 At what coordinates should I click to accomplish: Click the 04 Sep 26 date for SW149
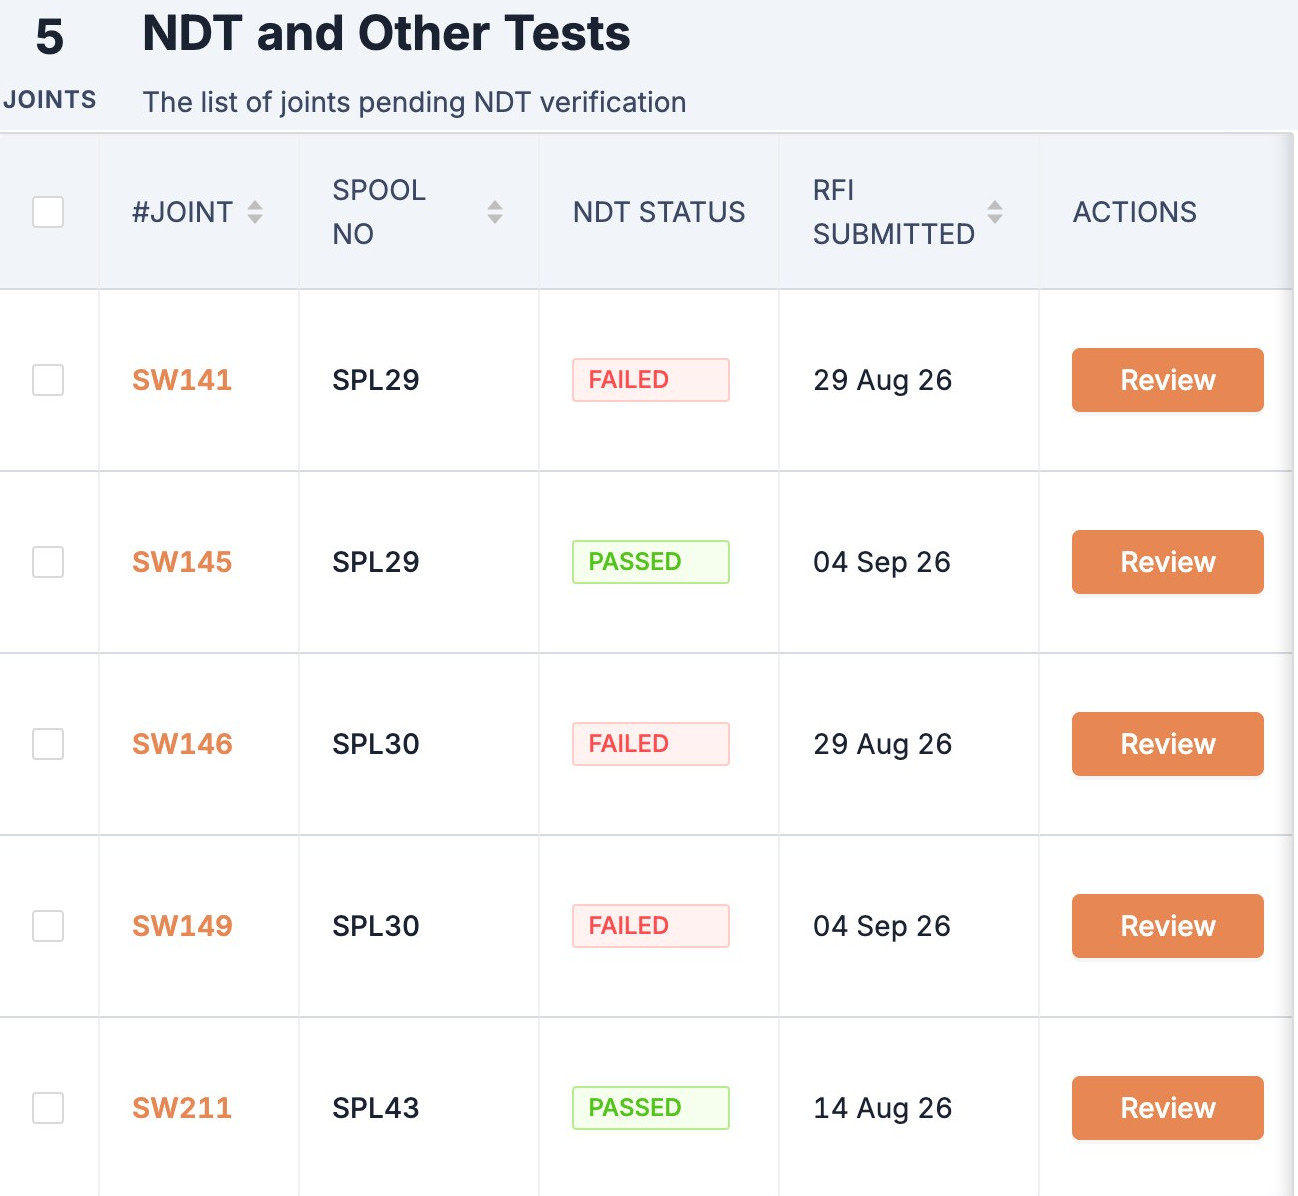pyautogui.click(x=882, y=926)
